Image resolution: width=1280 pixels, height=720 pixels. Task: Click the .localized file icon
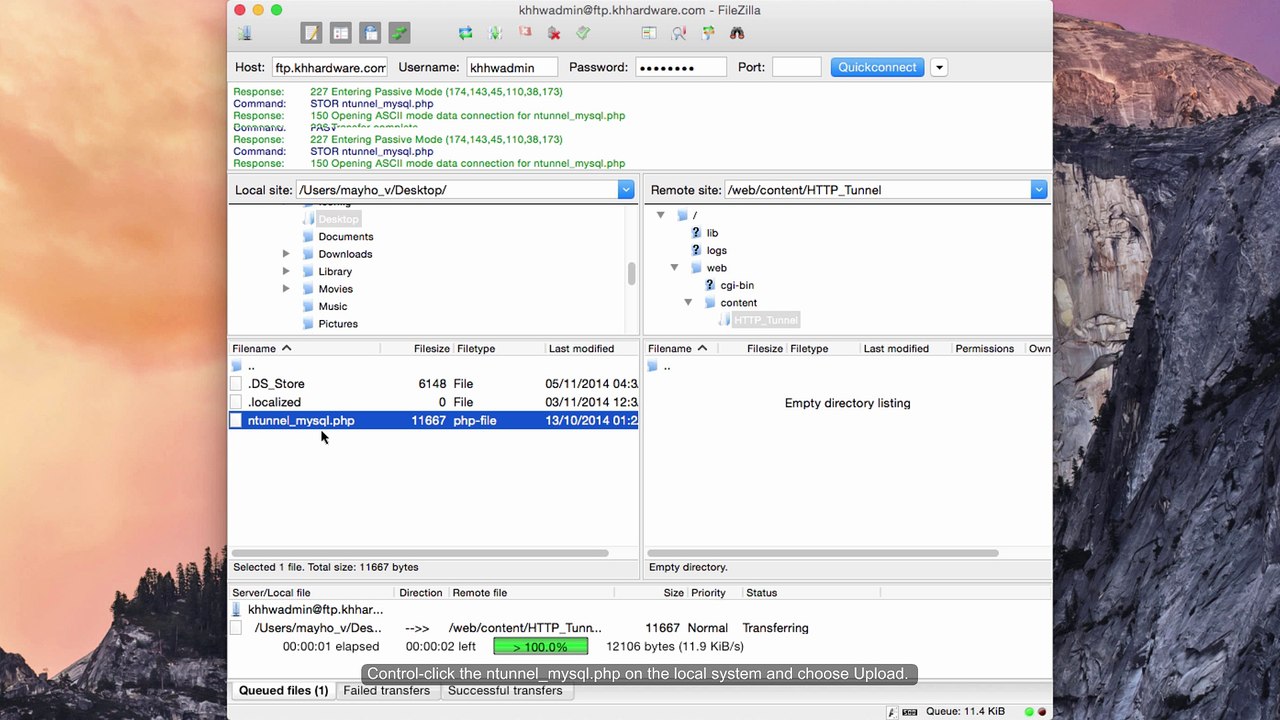tap(236, 402)
